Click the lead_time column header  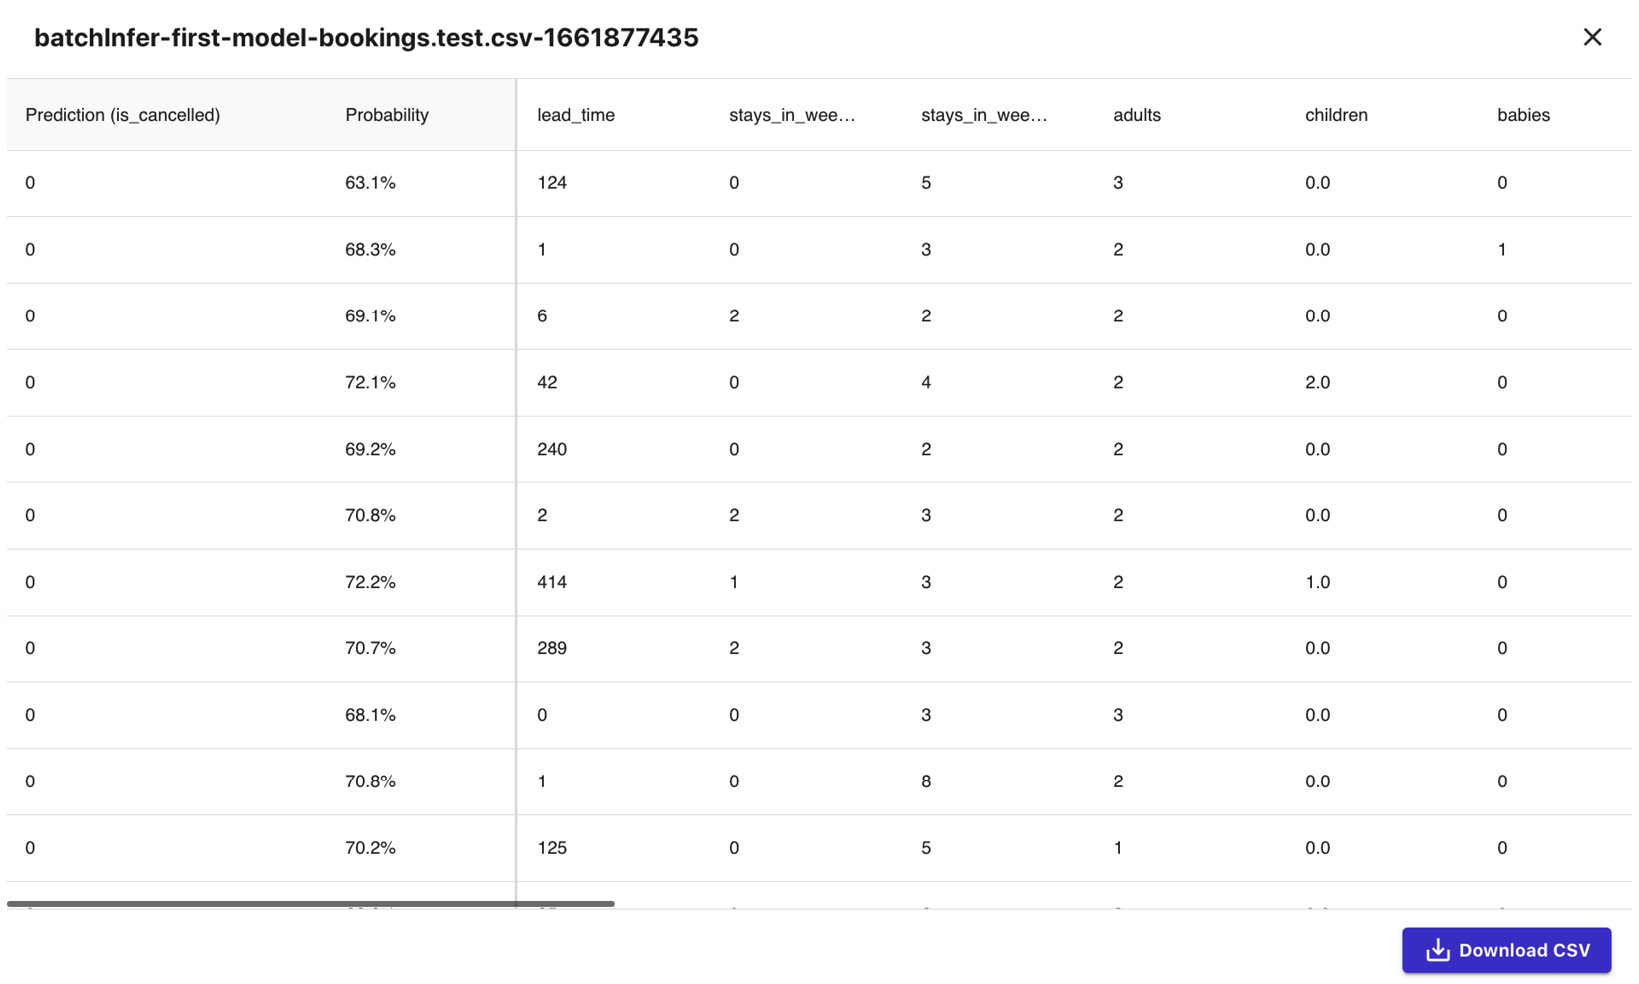pos(576,115)
